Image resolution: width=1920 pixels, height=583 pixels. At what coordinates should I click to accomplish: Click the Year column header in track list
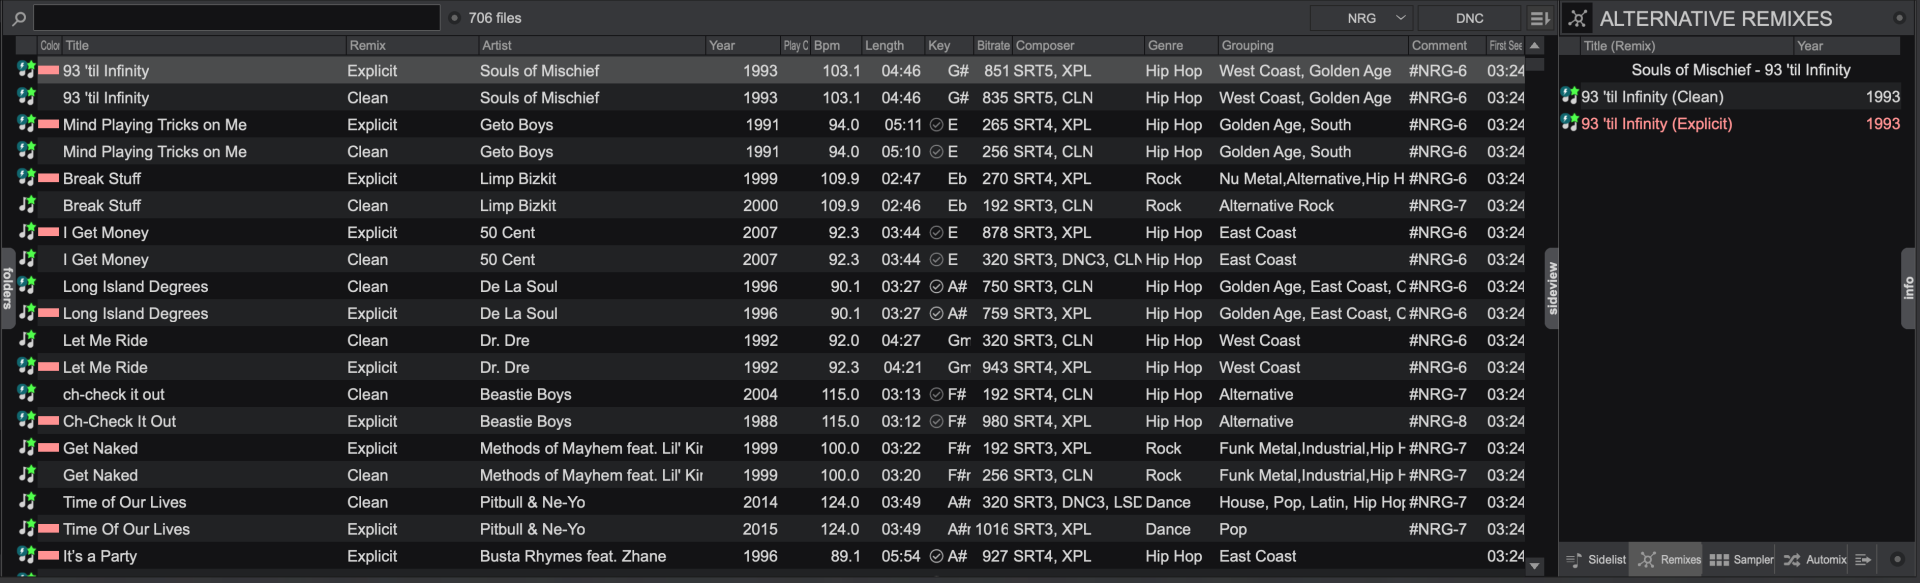(743, 45)
